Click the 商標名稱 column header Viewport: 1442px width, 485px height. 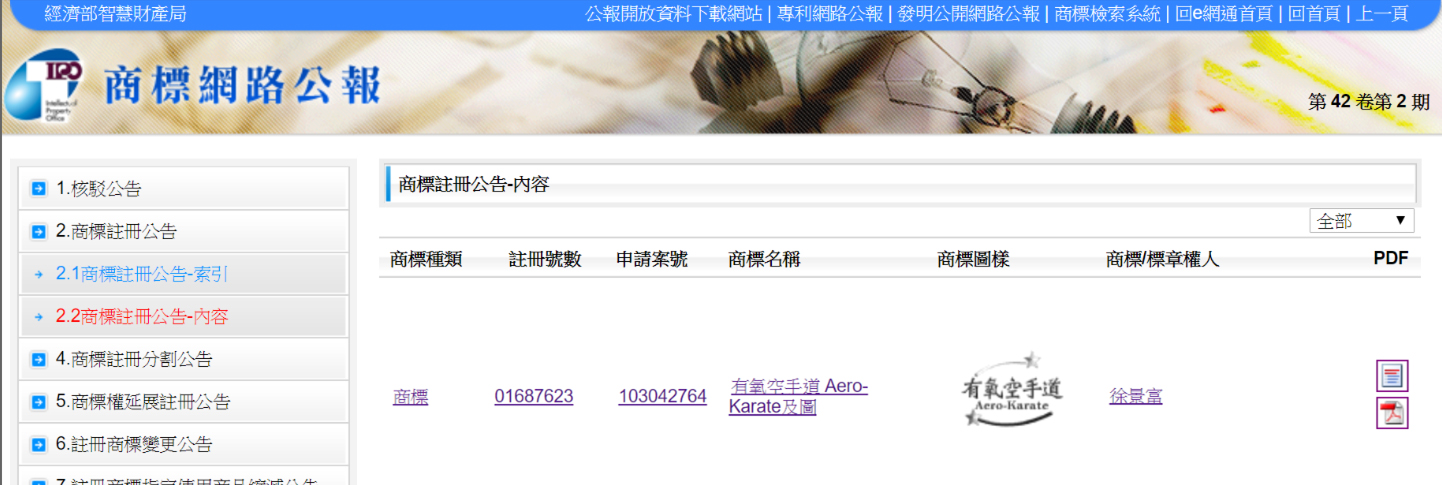(x=765, y=260)
